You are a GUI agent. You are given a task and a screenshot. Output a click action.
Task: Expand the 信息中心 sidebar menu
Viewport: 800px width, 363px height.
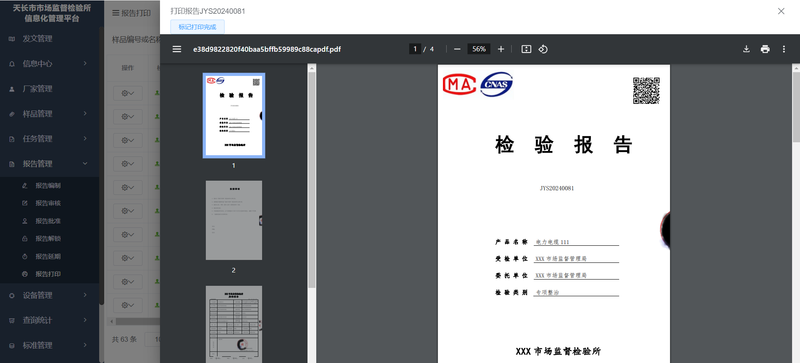pyautogui.click(x=50, y=63)
